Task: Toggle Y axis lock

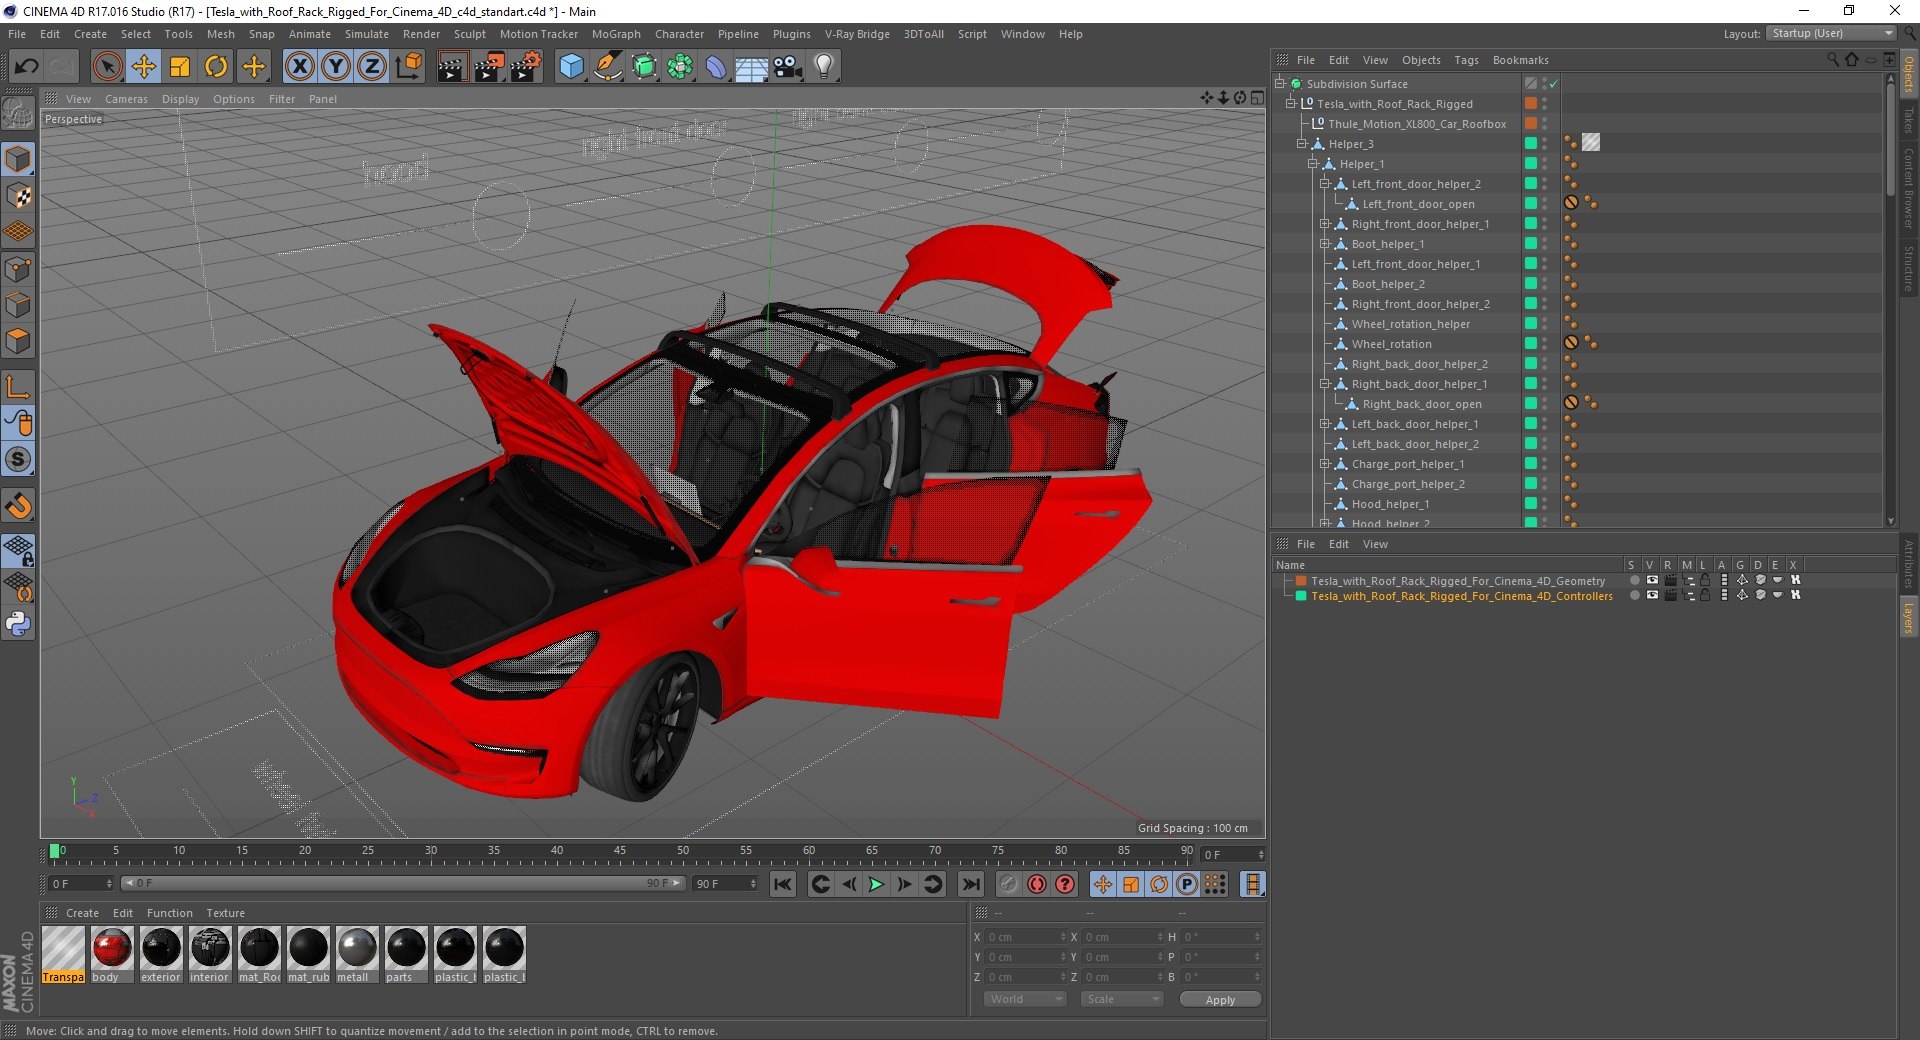Action: pos(336,67)
